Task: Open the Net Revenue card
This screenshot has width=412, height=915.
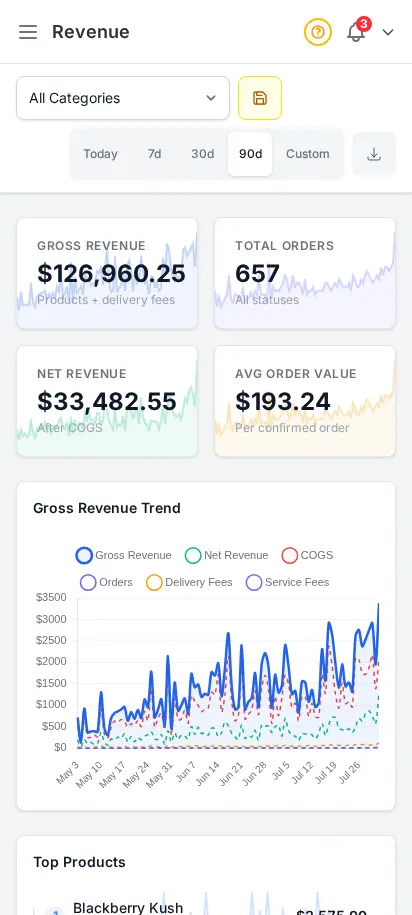Action: coord(107,401)
